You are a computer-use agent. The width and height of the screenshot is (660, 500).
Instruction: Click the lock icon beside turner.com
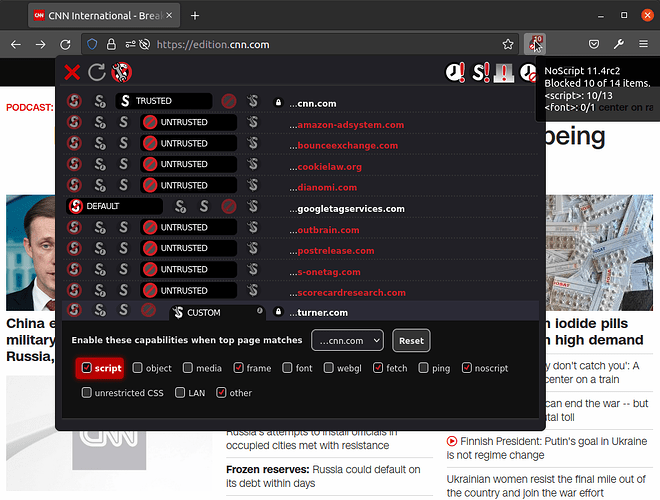click(279, 313)
